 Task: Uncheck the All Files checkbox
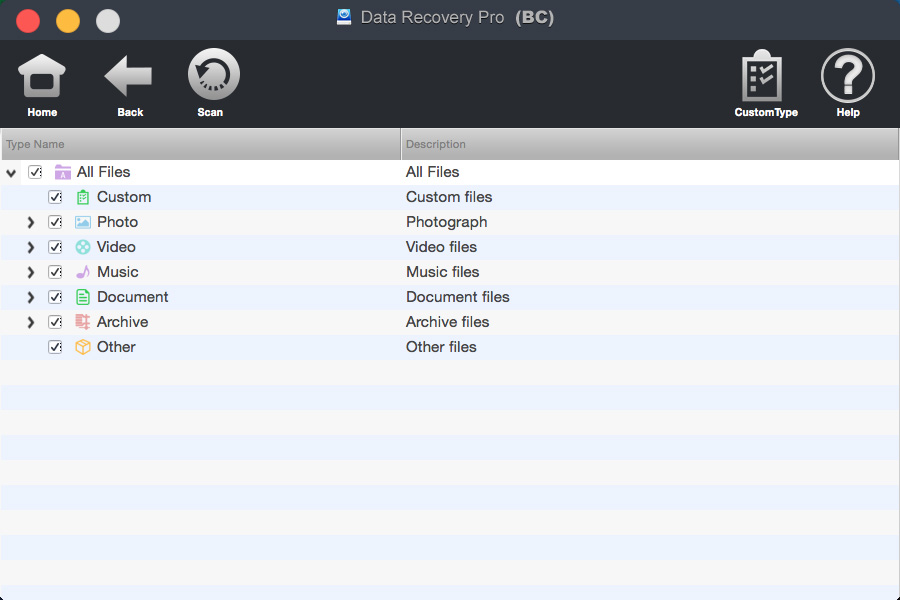pos(35,172)
